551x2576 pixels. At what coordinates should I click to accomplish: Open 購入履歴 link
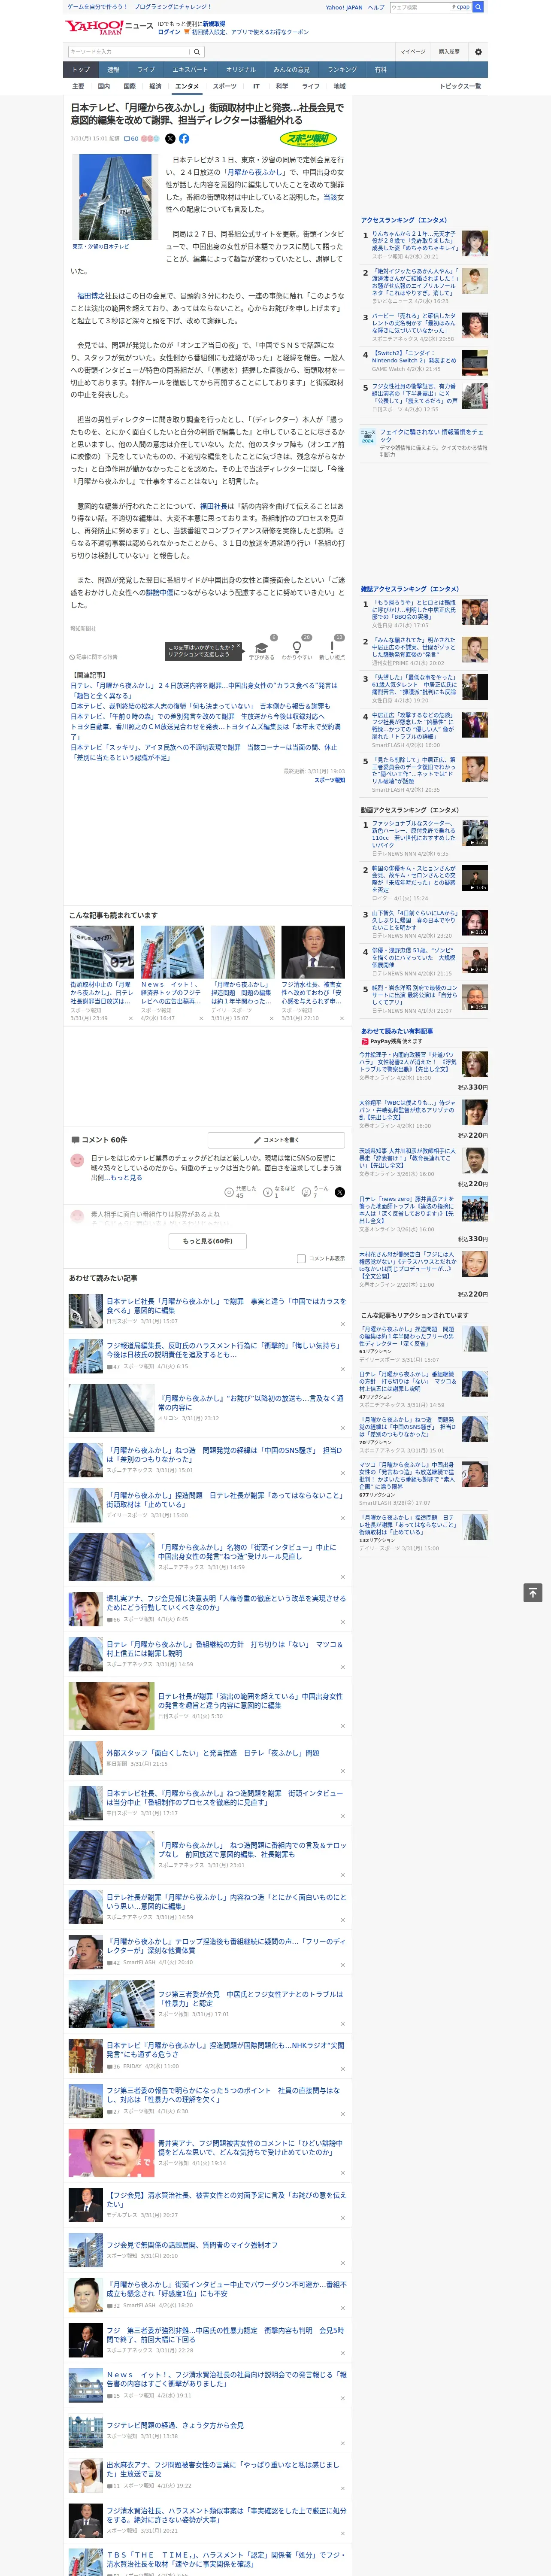pyautogui.click(x=449, y=51)
